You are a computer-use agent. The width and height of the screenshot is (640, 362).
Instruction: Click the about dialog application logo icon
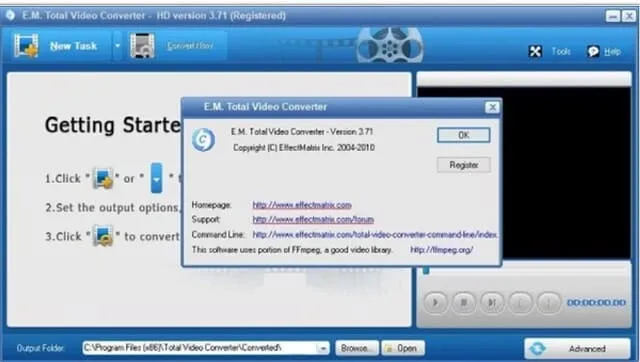[x=203, y=140]
